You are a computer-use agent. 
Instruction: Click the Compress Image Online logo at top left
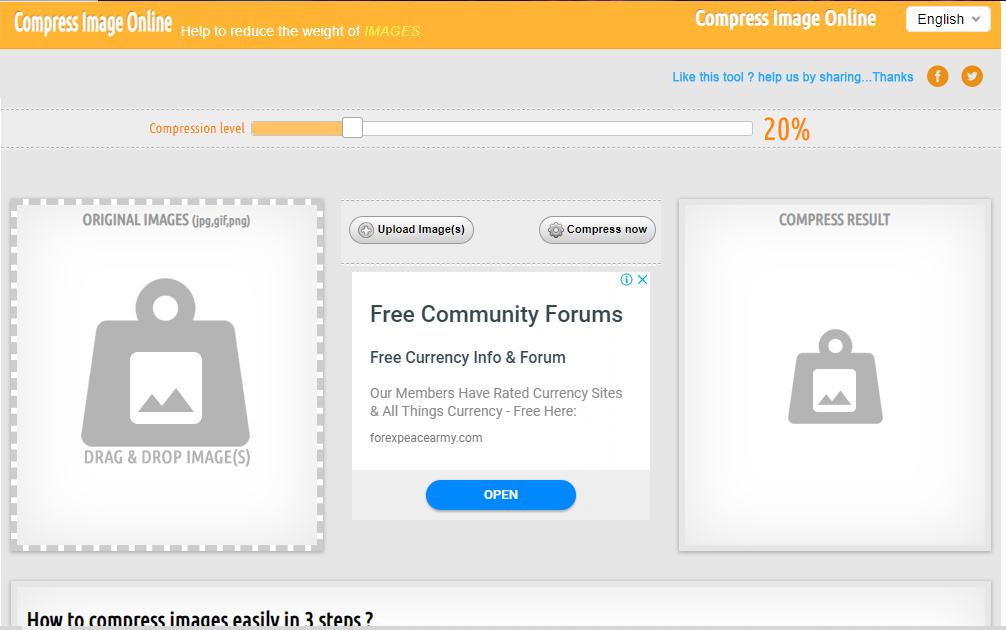point(93,23)
